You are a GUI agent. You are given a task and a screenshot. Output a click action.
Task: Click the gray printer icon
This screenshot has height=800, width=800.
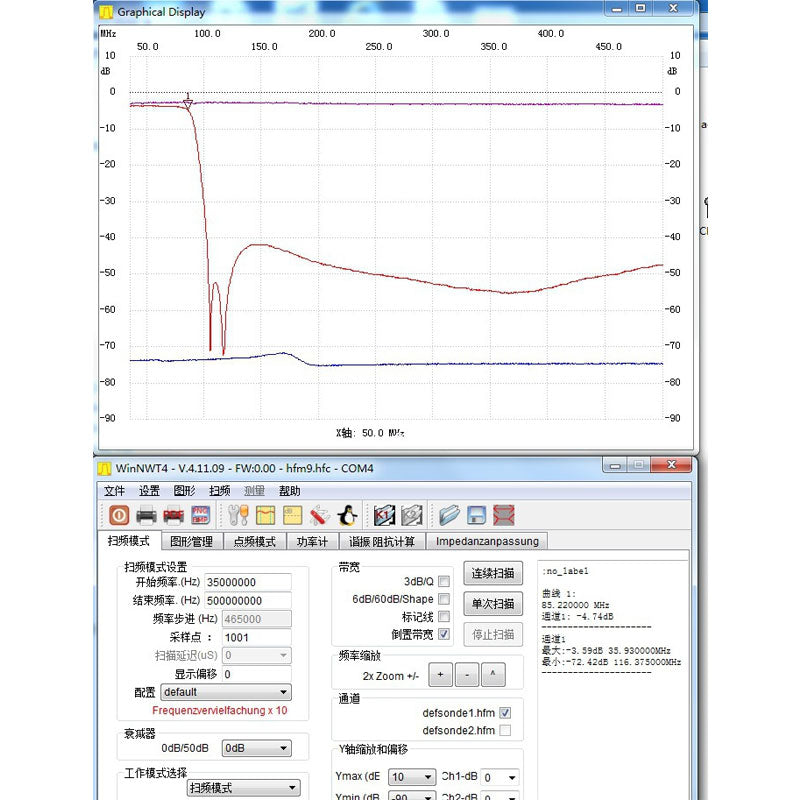pos(146,515)
